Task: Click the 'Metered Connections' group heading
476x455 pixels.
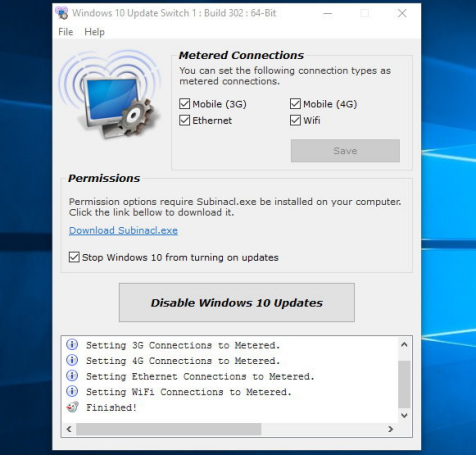Action: click(x=241, y=55)
